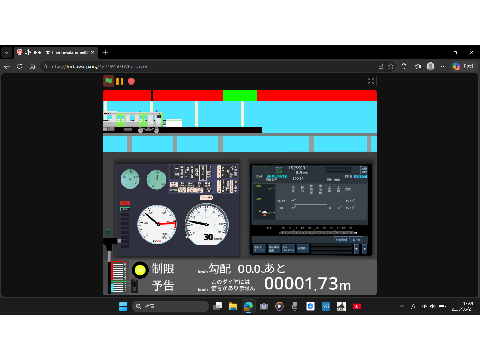Click the distance readout 00001.73m
This screenshot has height=360, width=480.
307,284
